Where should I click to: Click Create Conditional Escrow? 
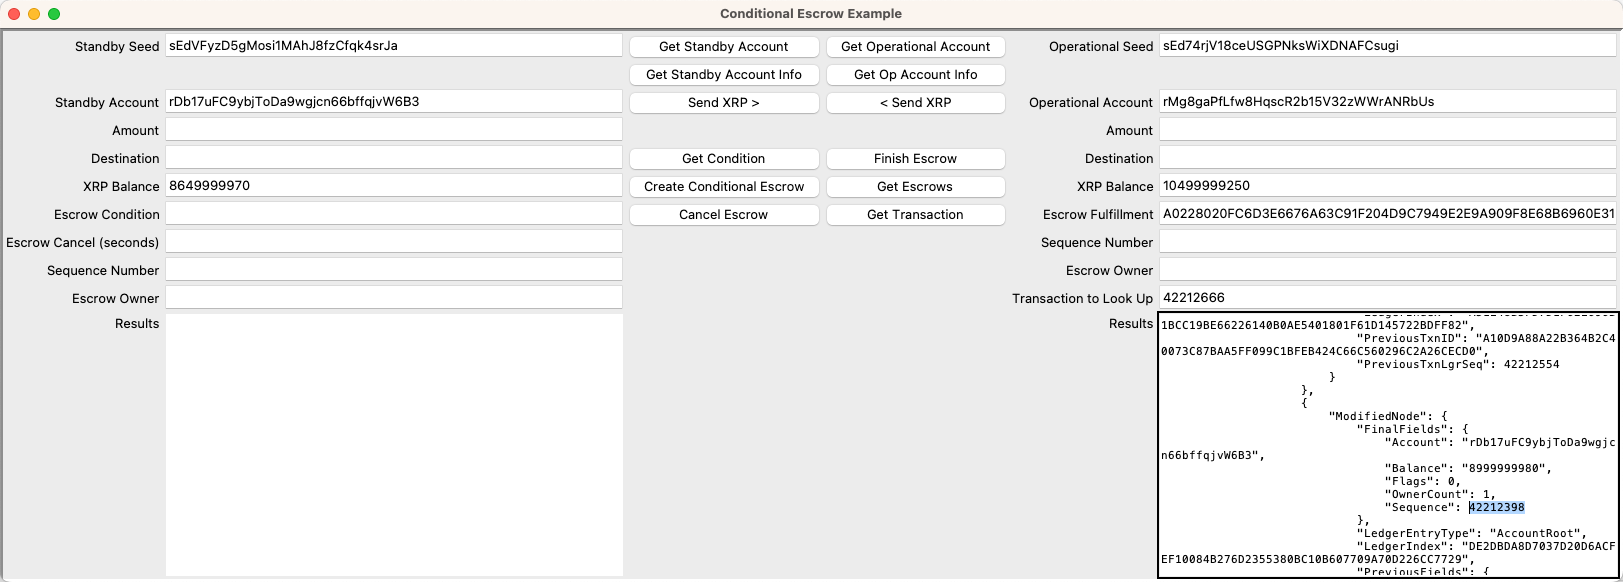point(723,186)
